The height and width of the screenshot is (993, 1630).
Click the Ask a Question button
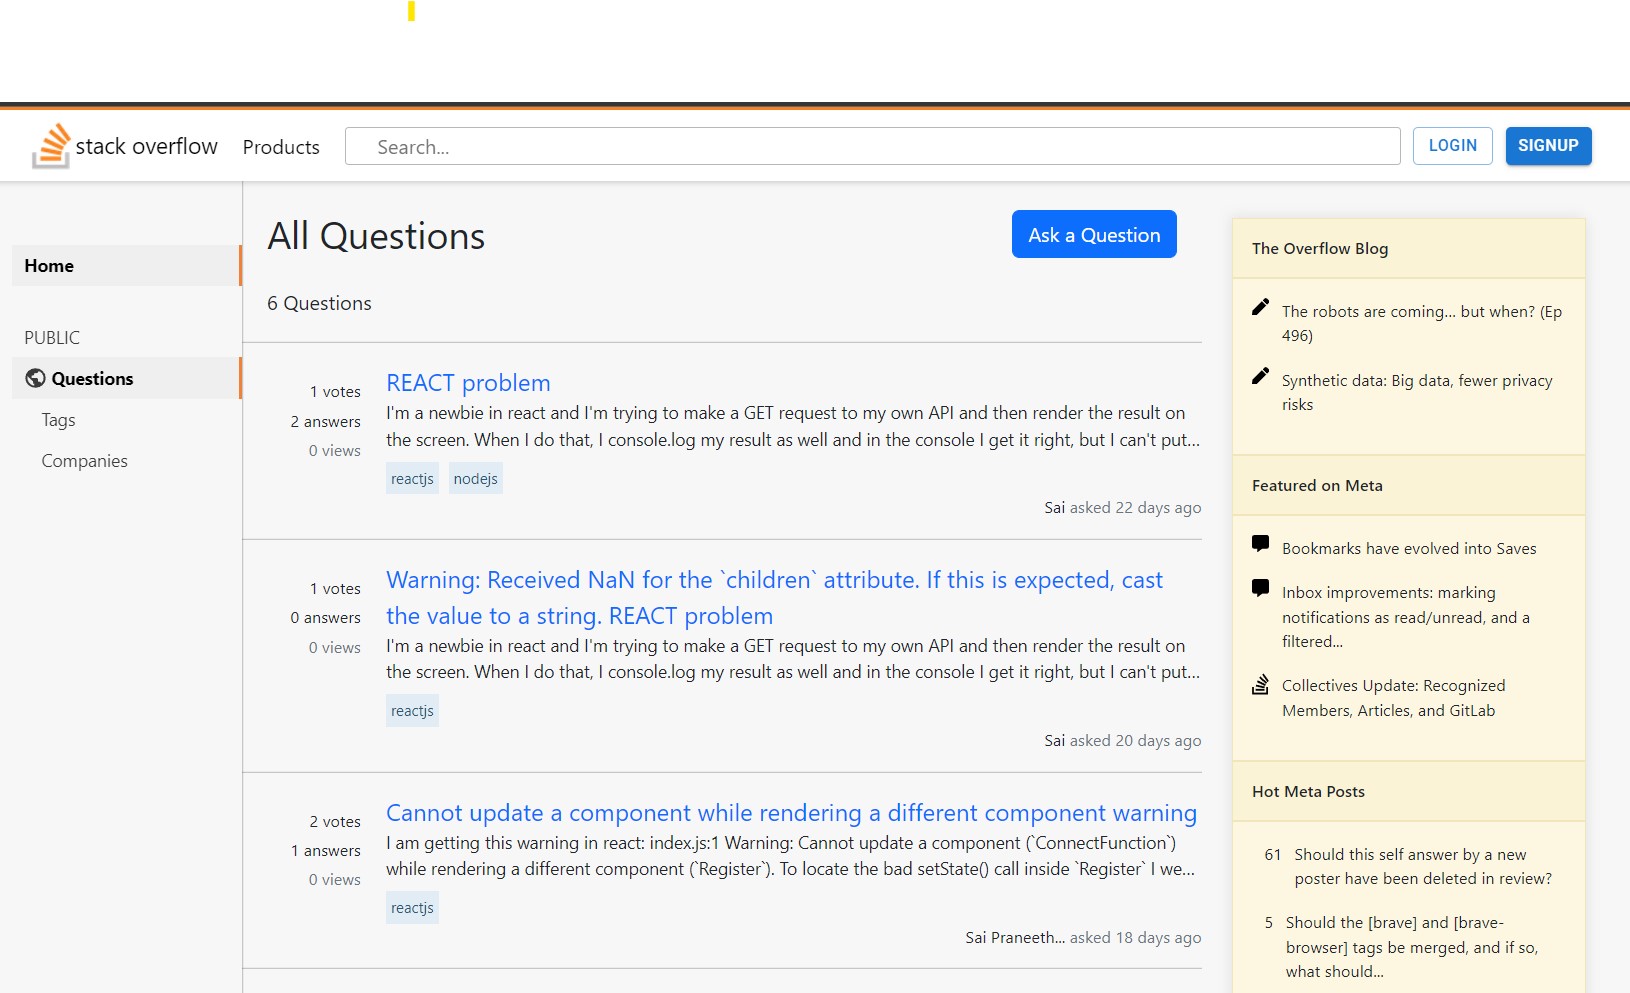[1094, 234]
